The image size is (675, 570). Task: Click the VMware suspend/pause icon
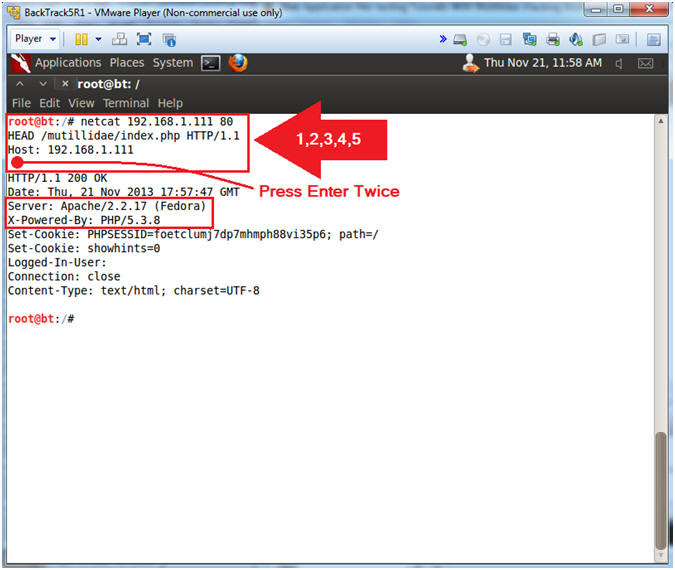click(x=81, y=40)
